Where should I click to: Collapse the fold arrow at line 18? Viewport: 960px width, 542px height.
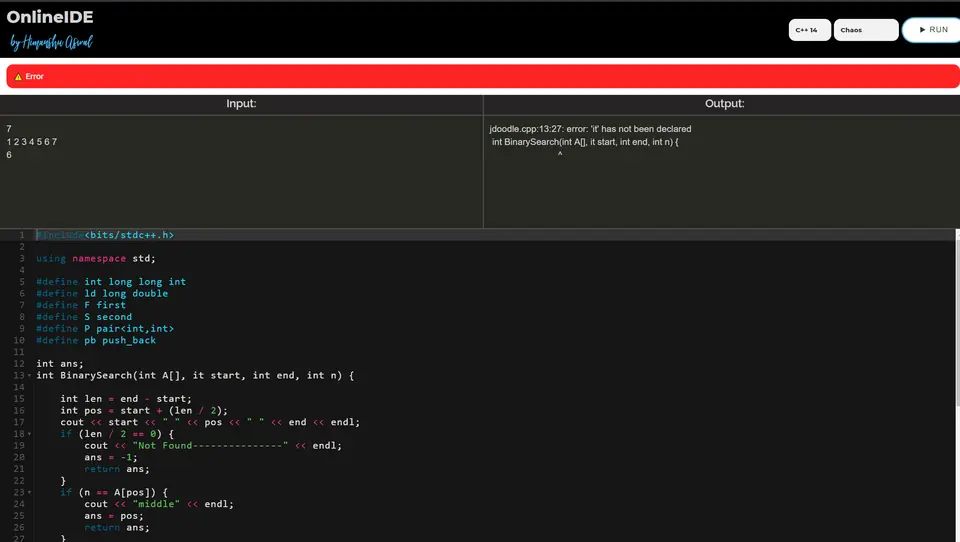(29, 434)
